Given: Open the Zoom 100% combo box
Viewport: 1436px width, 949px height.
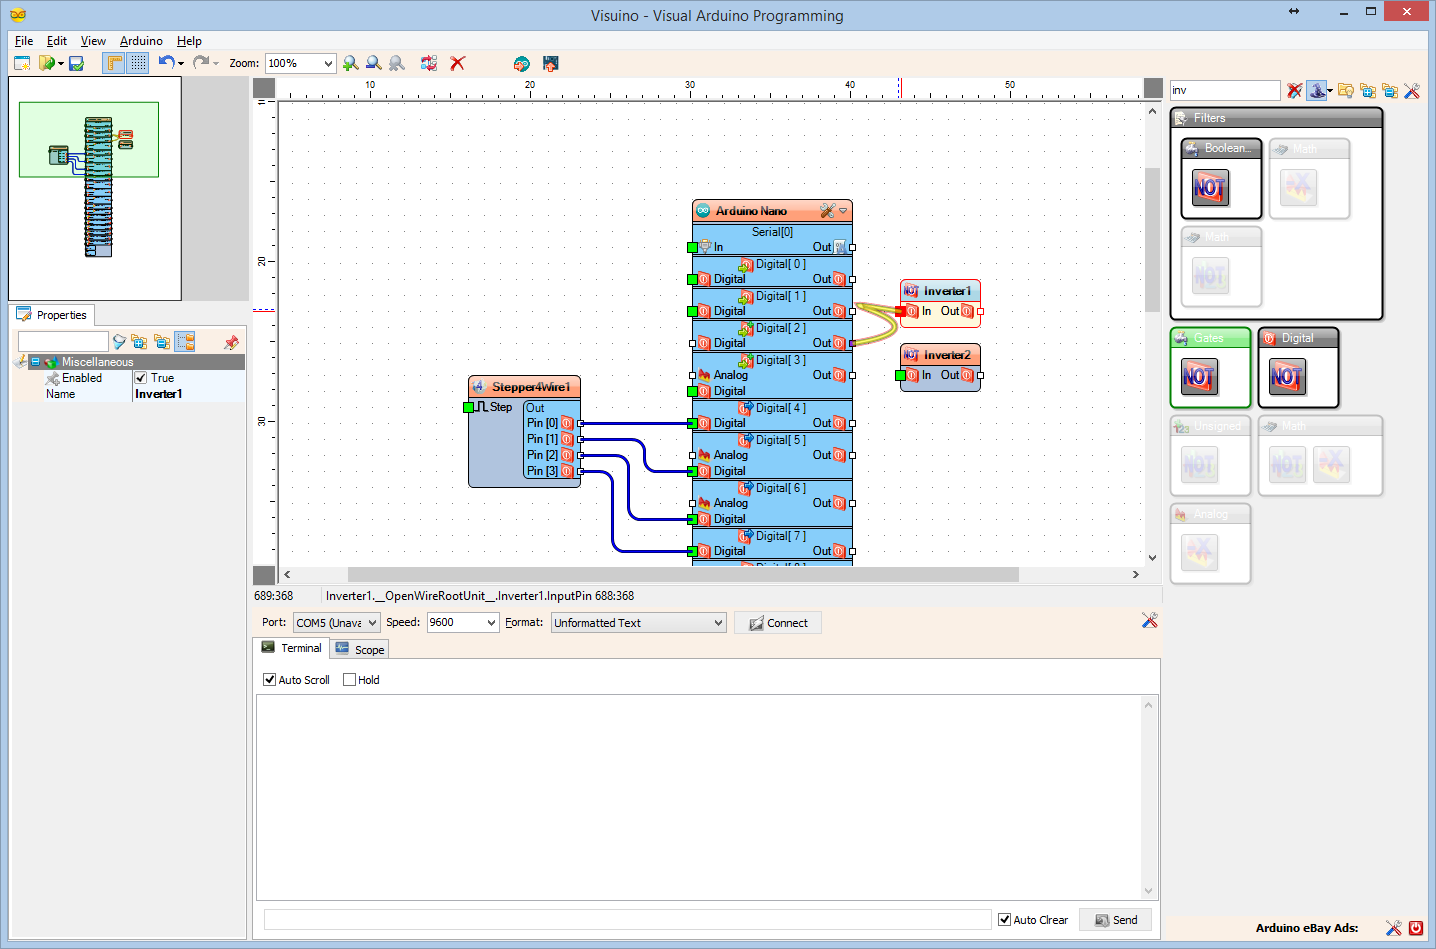Looking at the screenshot, I should tap(300, 63).
